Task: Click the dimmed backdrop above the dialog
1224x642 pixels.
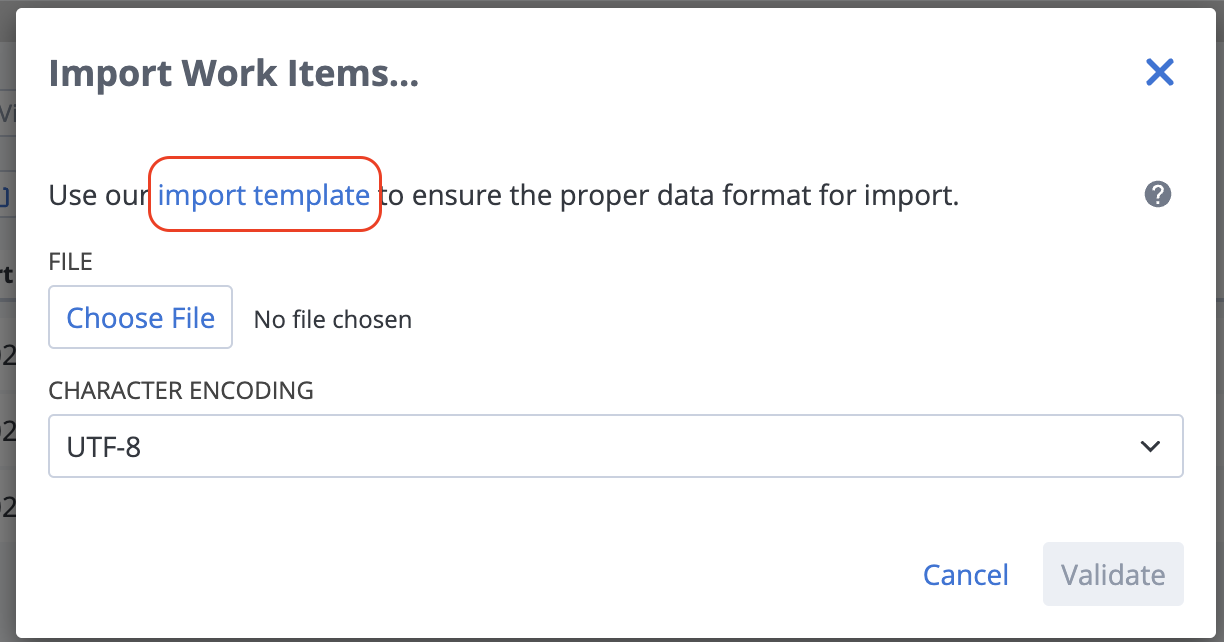Action: pos(600,4)
